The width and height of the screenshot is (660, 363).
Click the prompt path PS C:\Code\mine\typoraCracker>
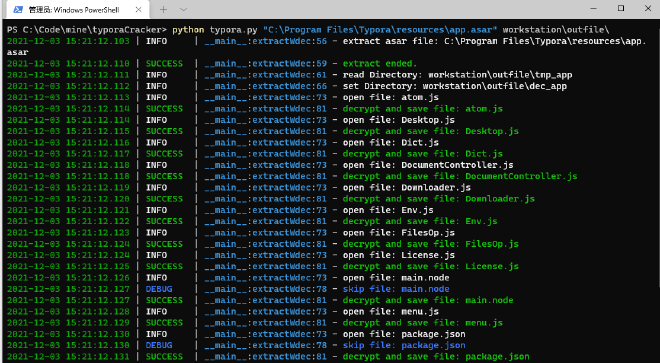pyautogui.click(x=87, y=30)
